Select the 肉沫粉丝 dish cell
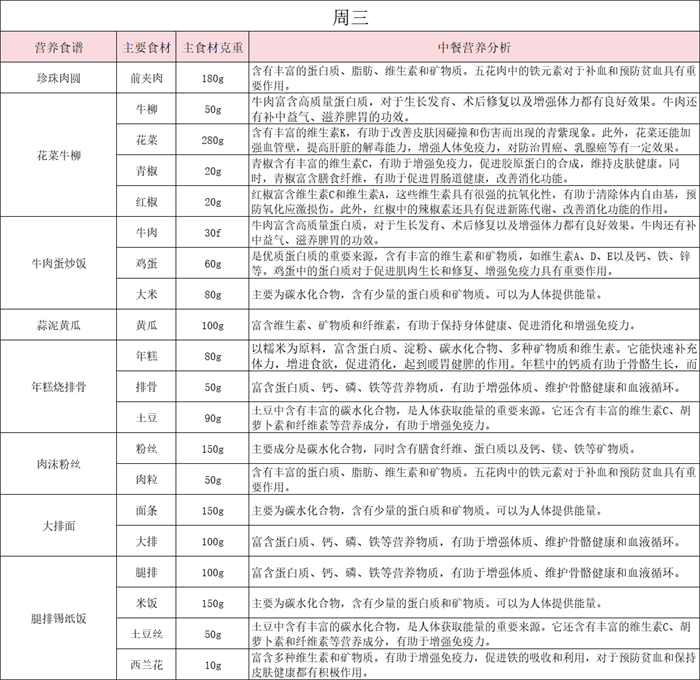The width and height of the screenshot is (700, 680). point(59,464)
